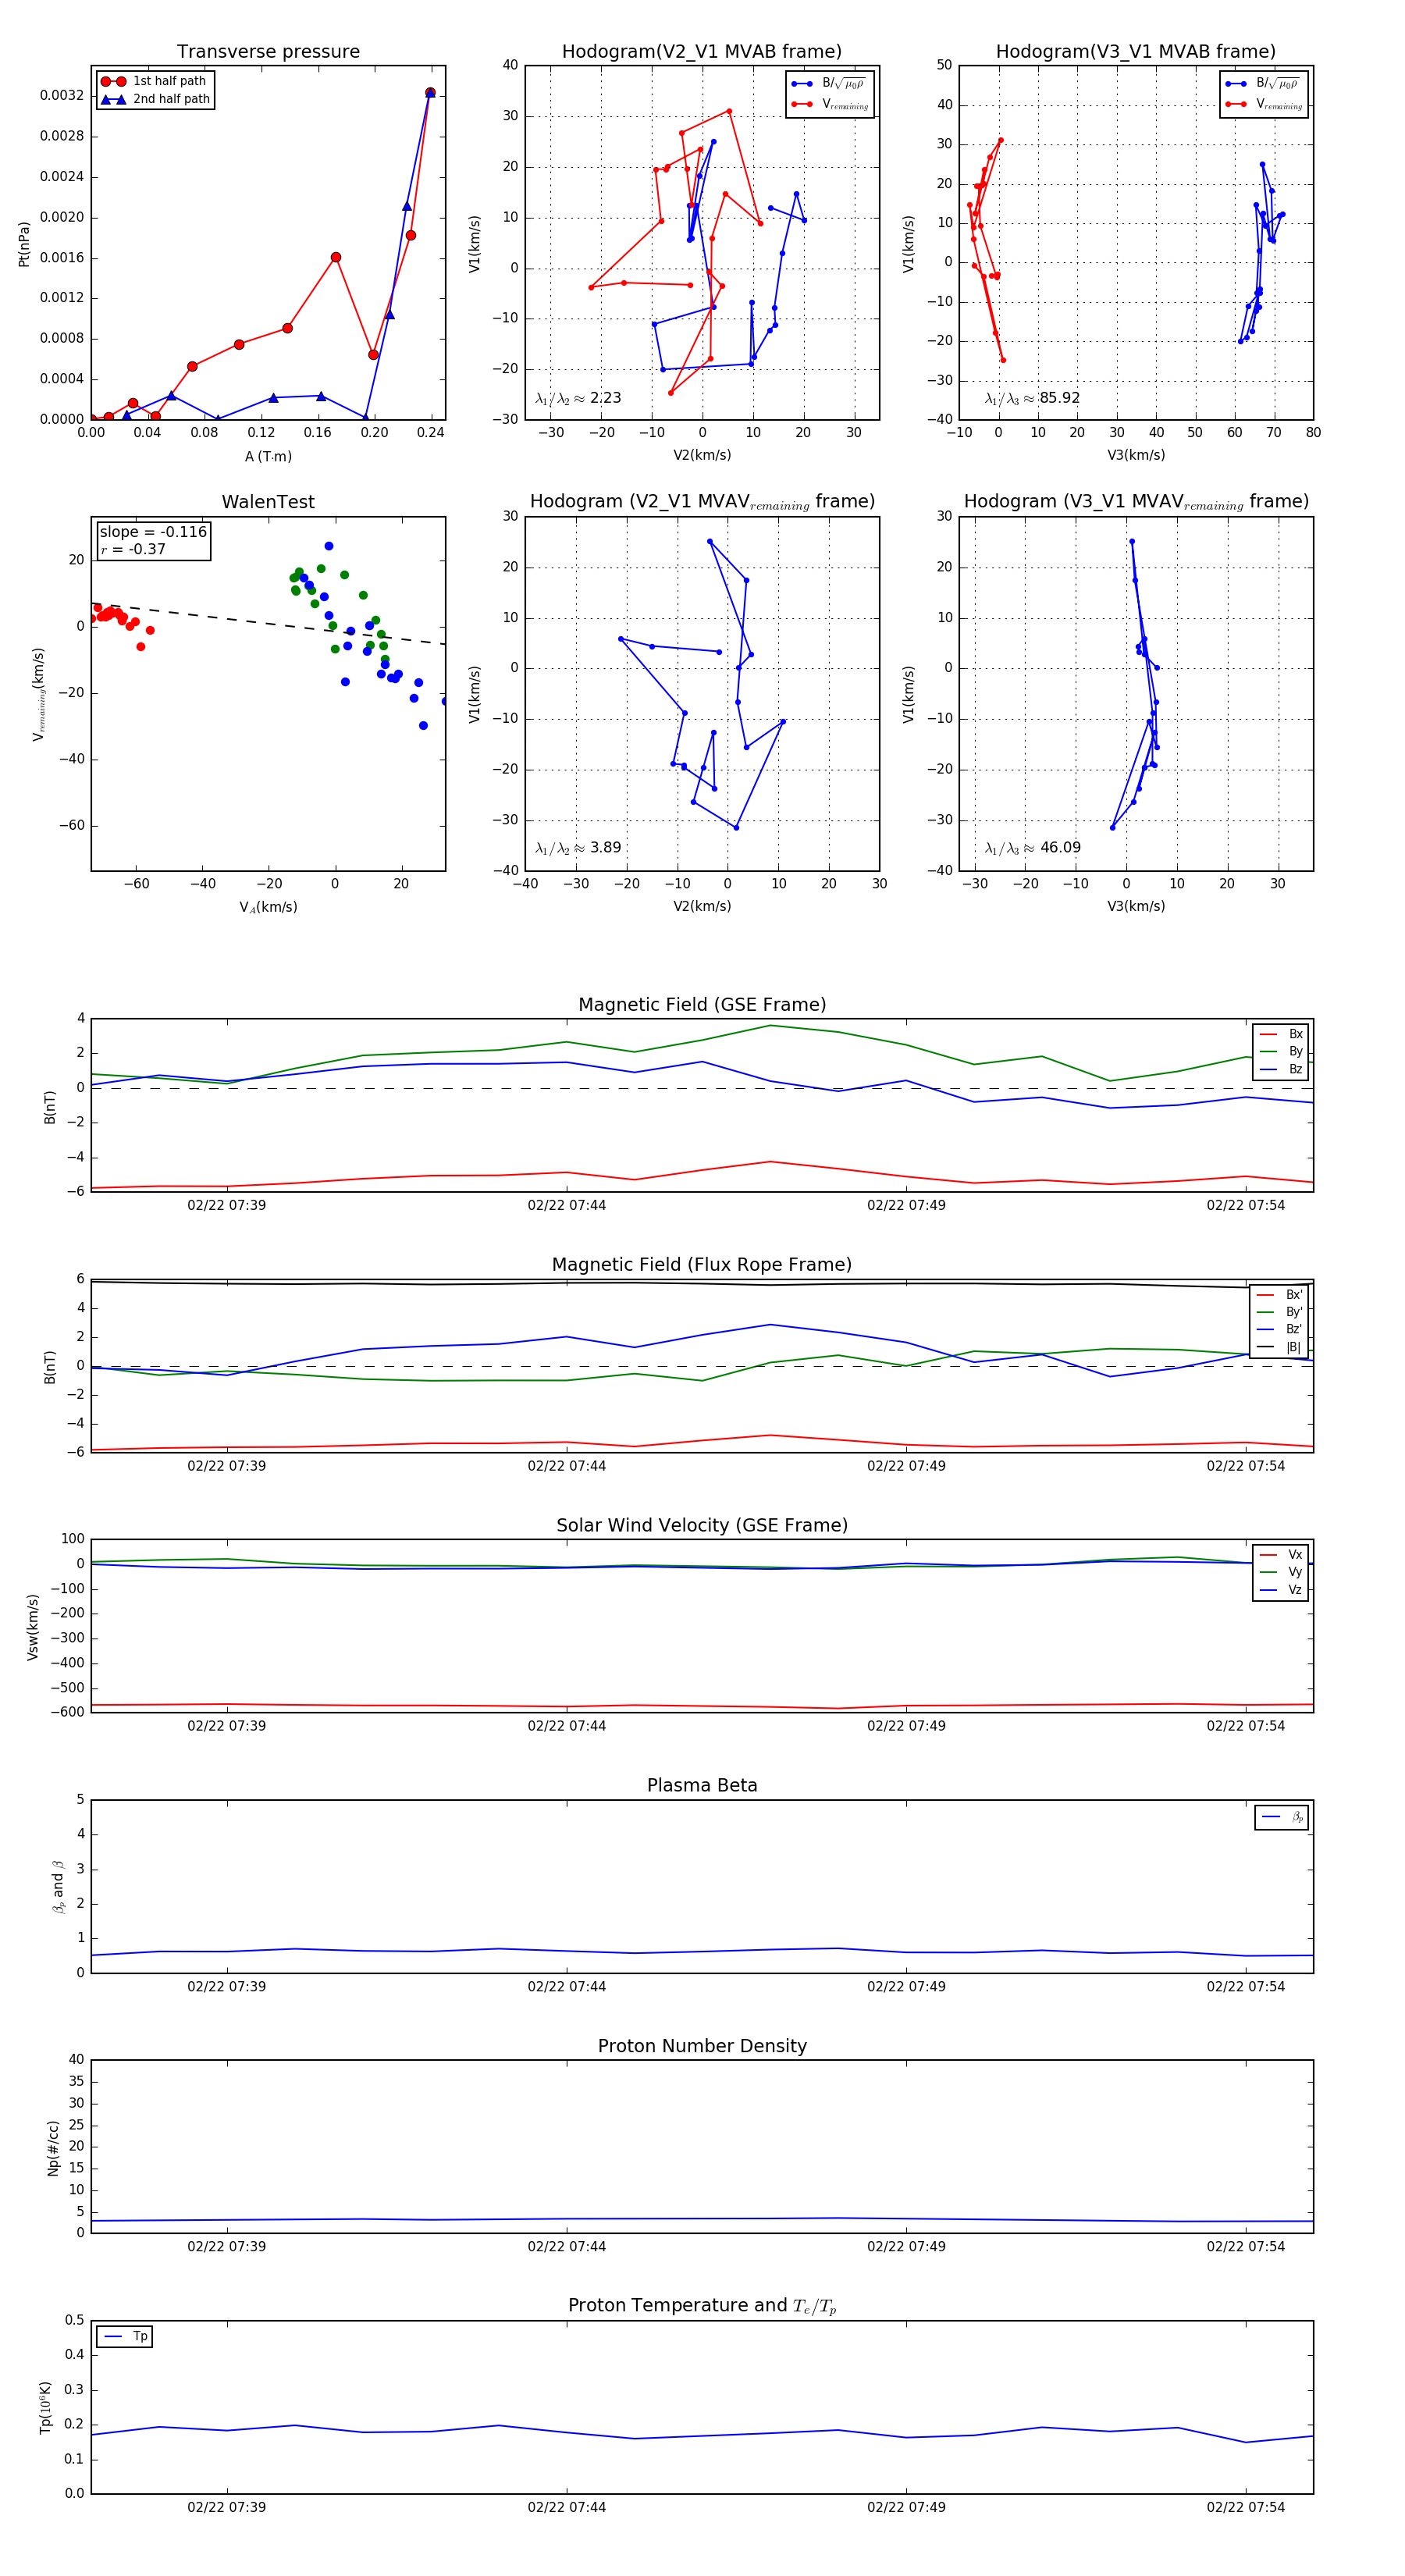Select the "1st half path" legend entry
Screen dimensions: 1405x2576
click(x=154, y=81)
